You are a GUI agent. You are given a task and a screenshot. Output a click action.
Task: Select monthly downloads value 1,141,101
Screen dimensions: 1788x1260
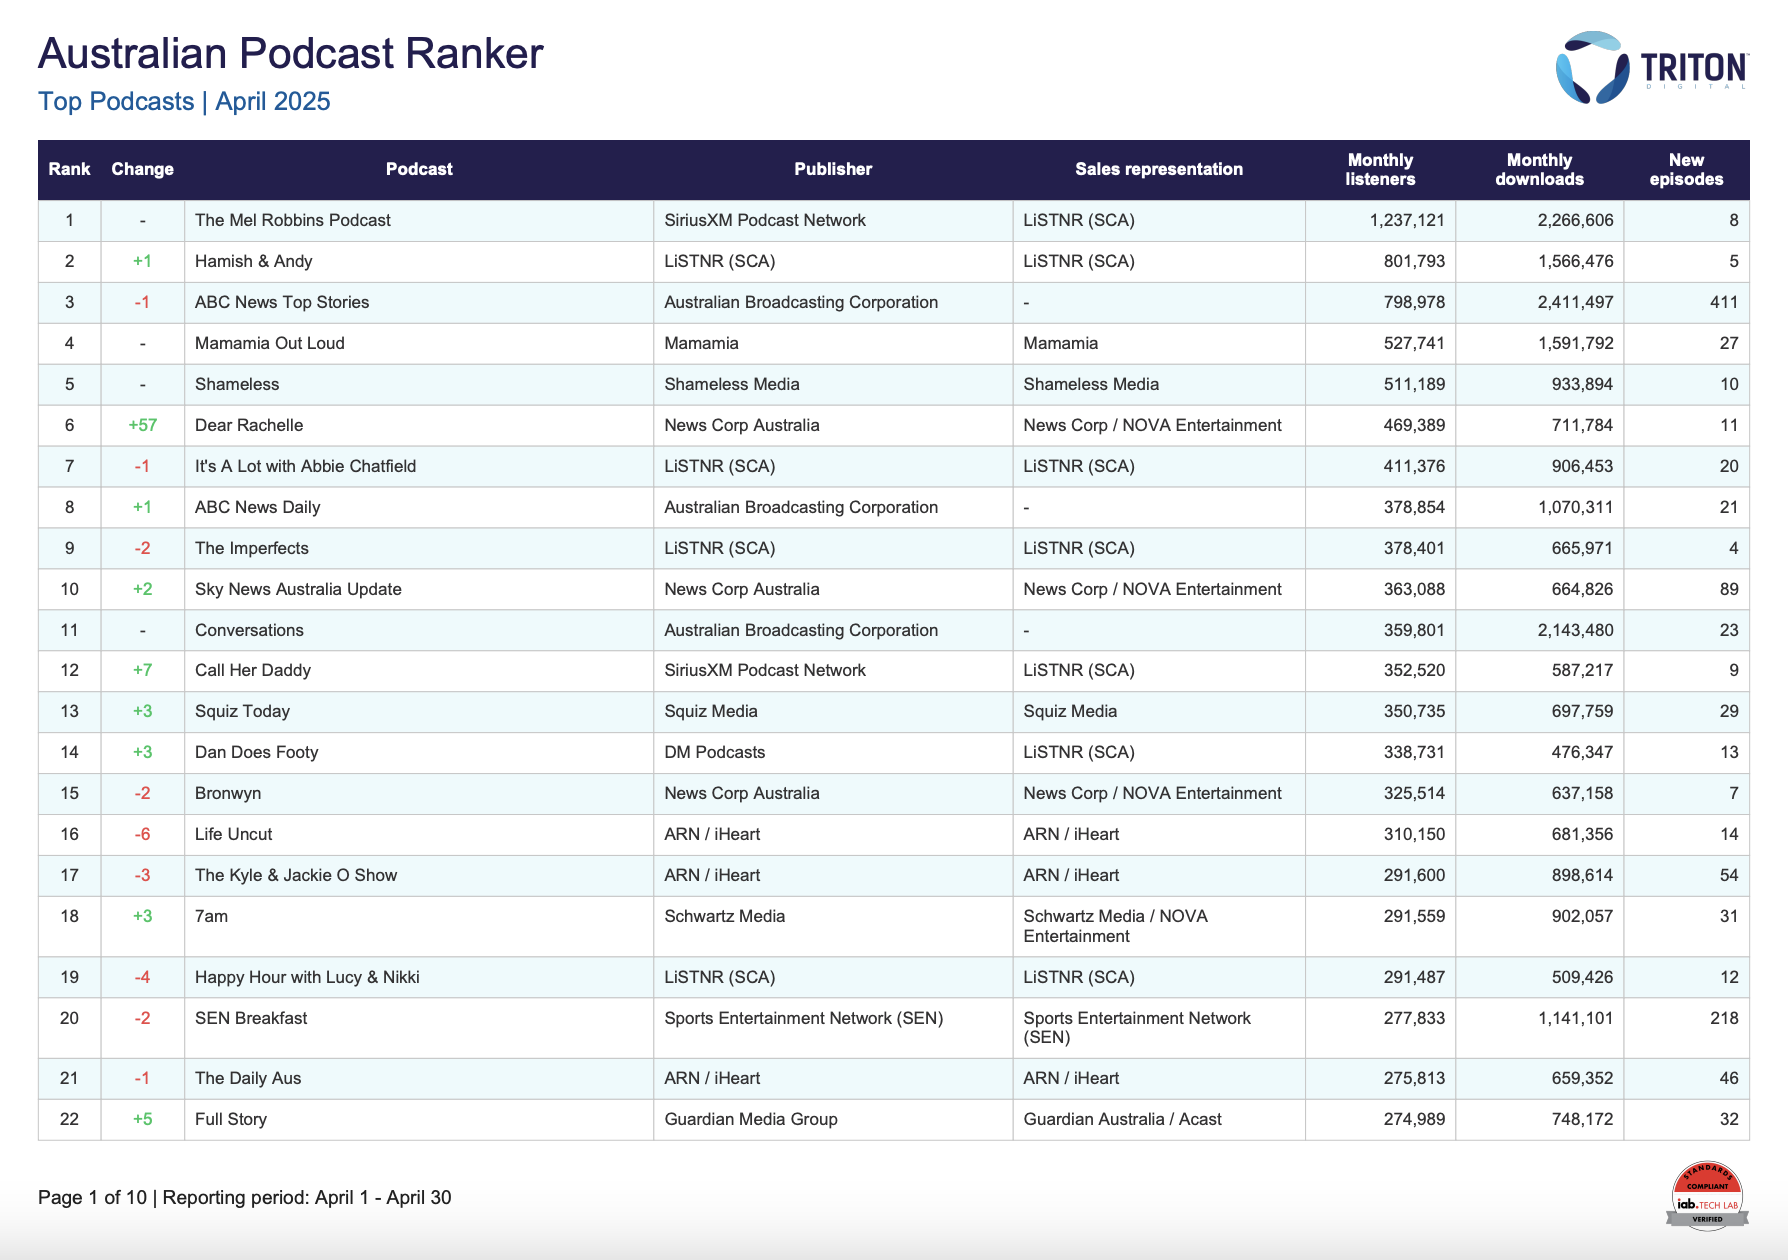coord(1575,1018)
